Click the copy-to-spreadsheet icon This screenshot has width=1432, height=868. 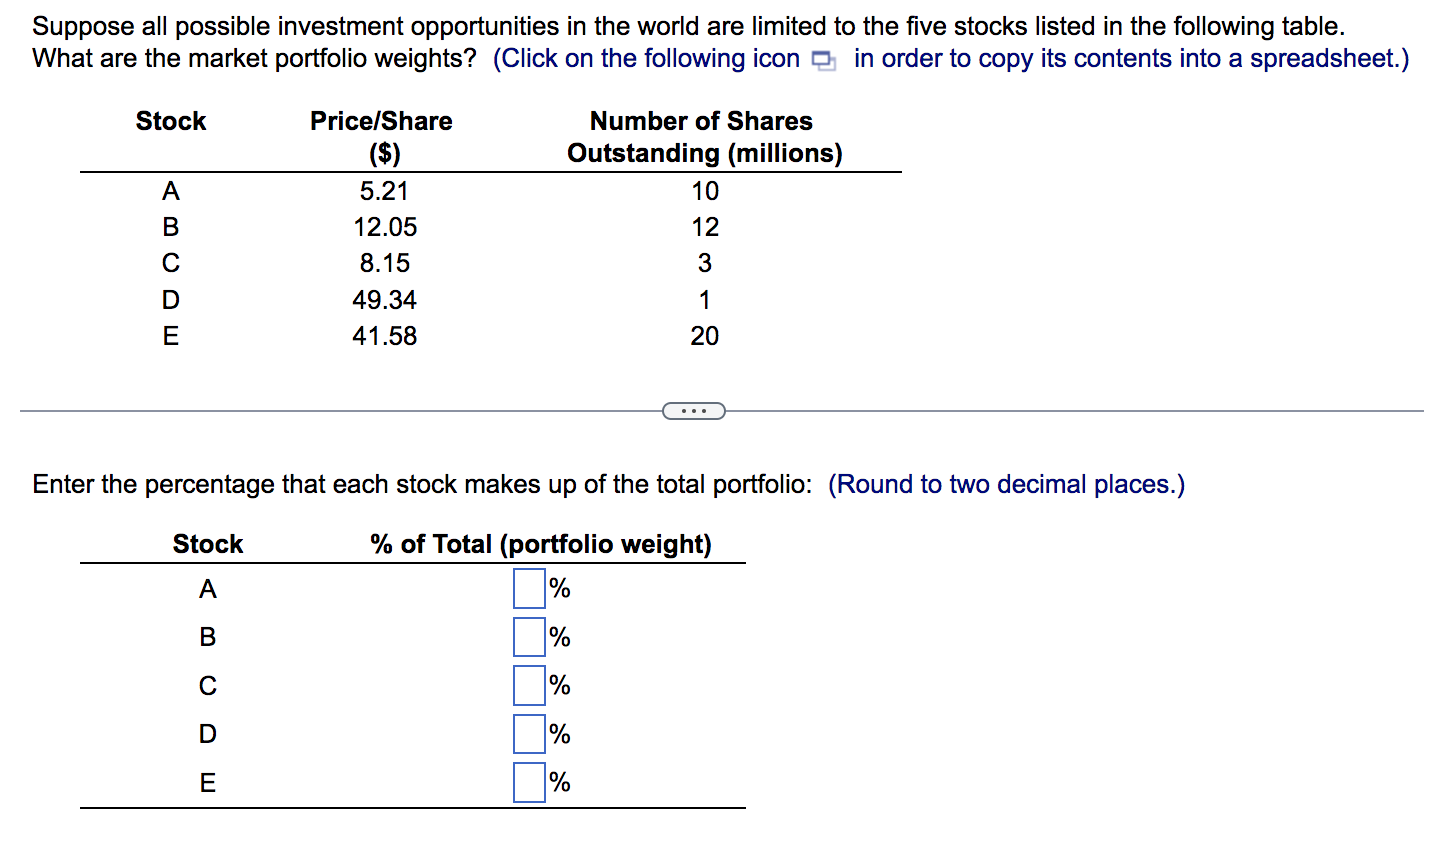pos(823,61)
